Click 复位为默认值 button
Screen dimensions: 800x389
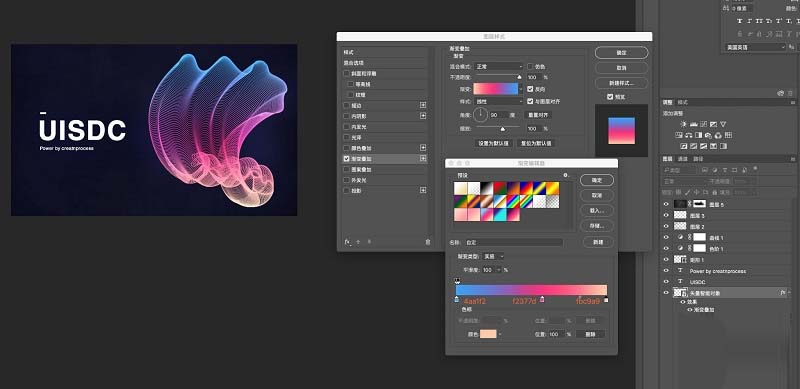click(x=536, y=143)
